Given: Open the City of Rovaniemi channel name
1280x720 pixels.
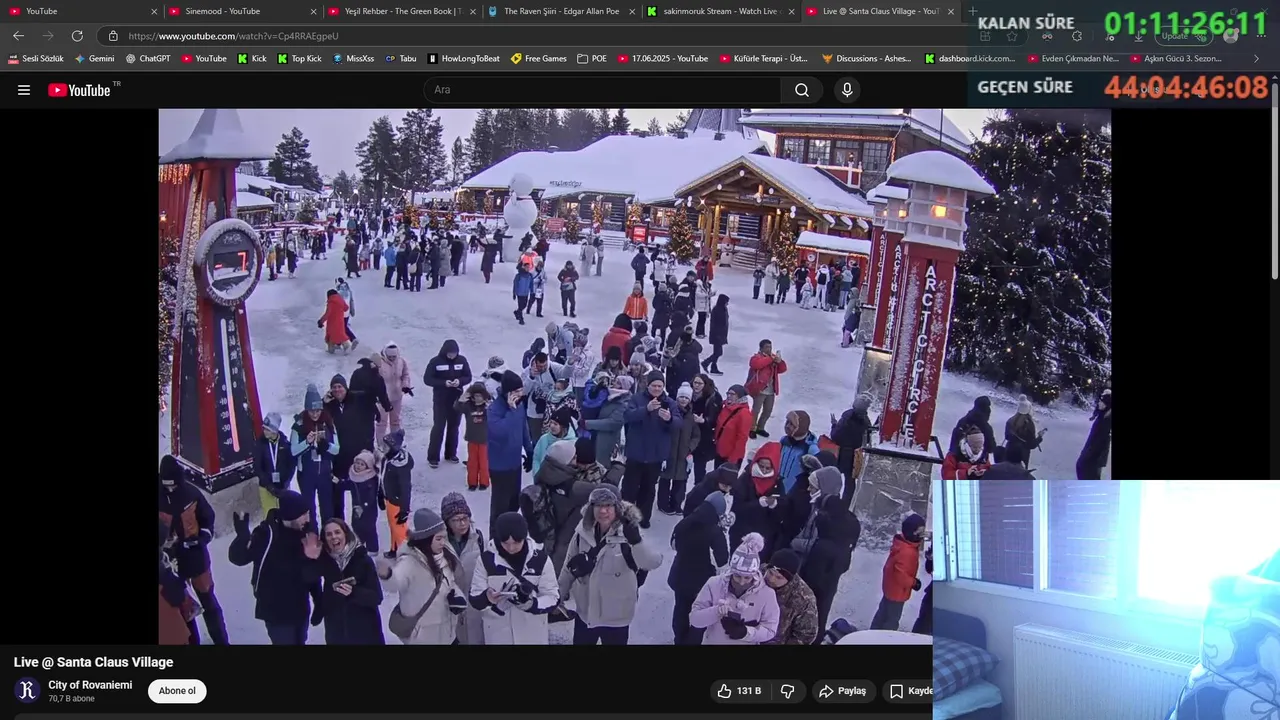Looking at the screenshot, I should click(x=90, y=685).
